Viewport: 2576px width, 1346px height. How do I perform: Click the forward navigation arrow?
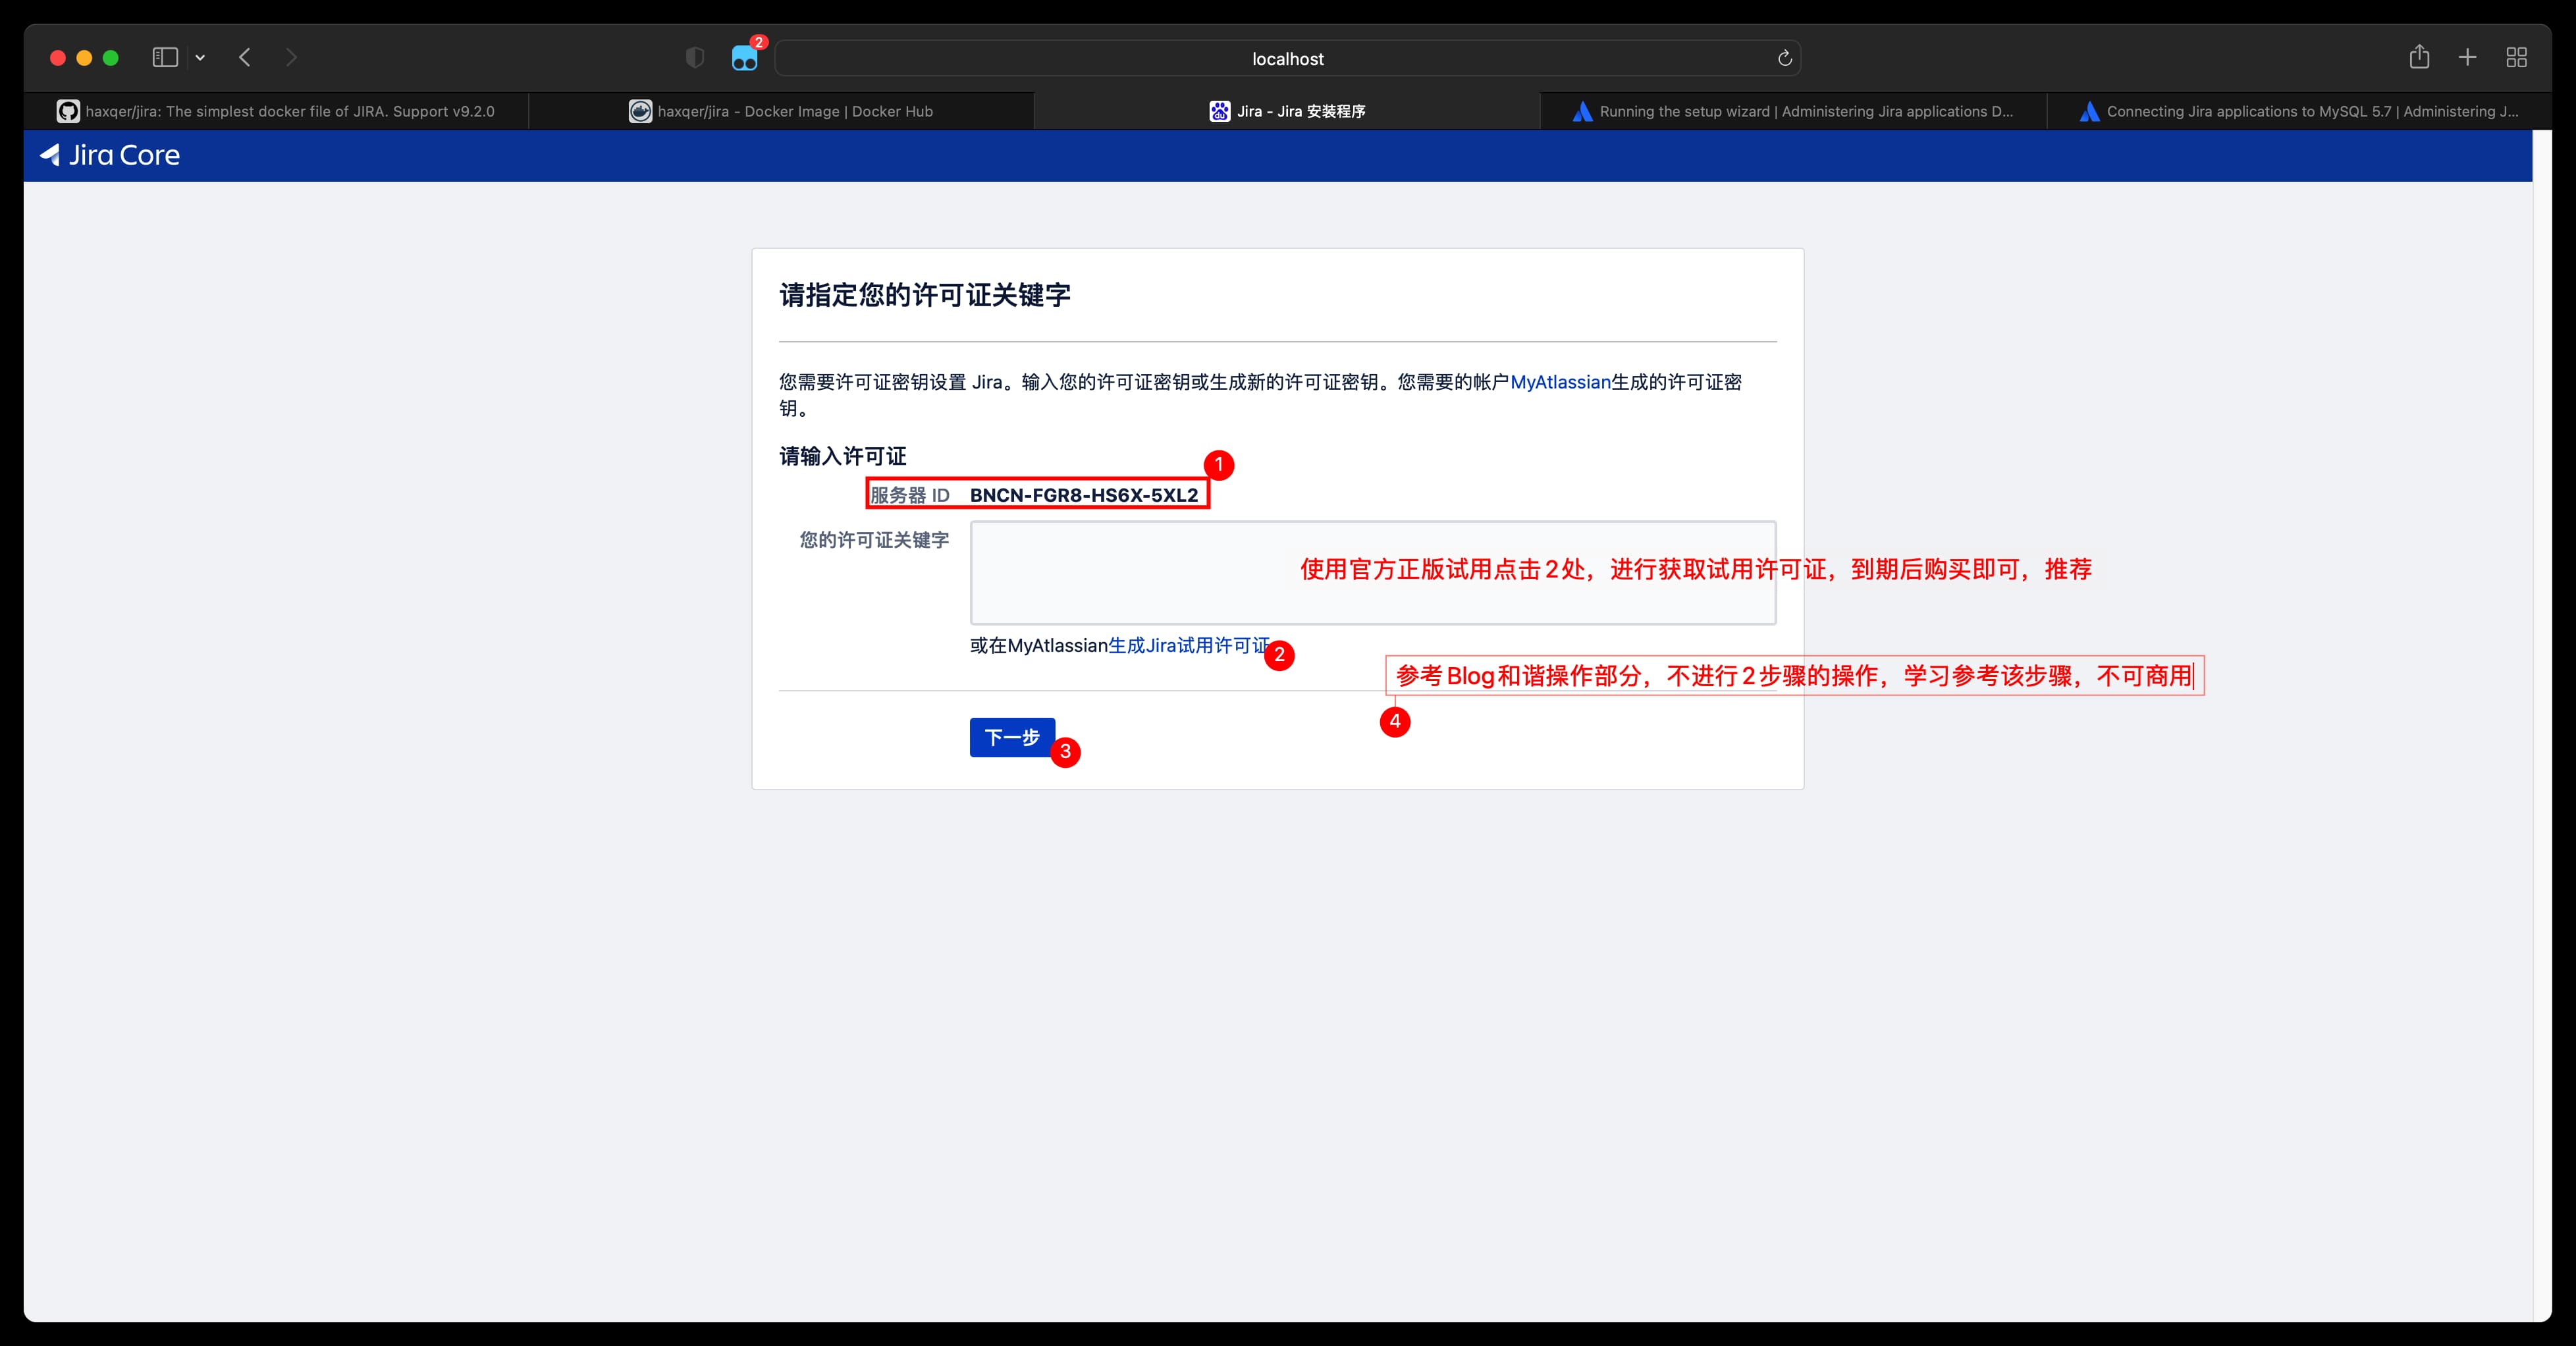click(x=291, y=58)
